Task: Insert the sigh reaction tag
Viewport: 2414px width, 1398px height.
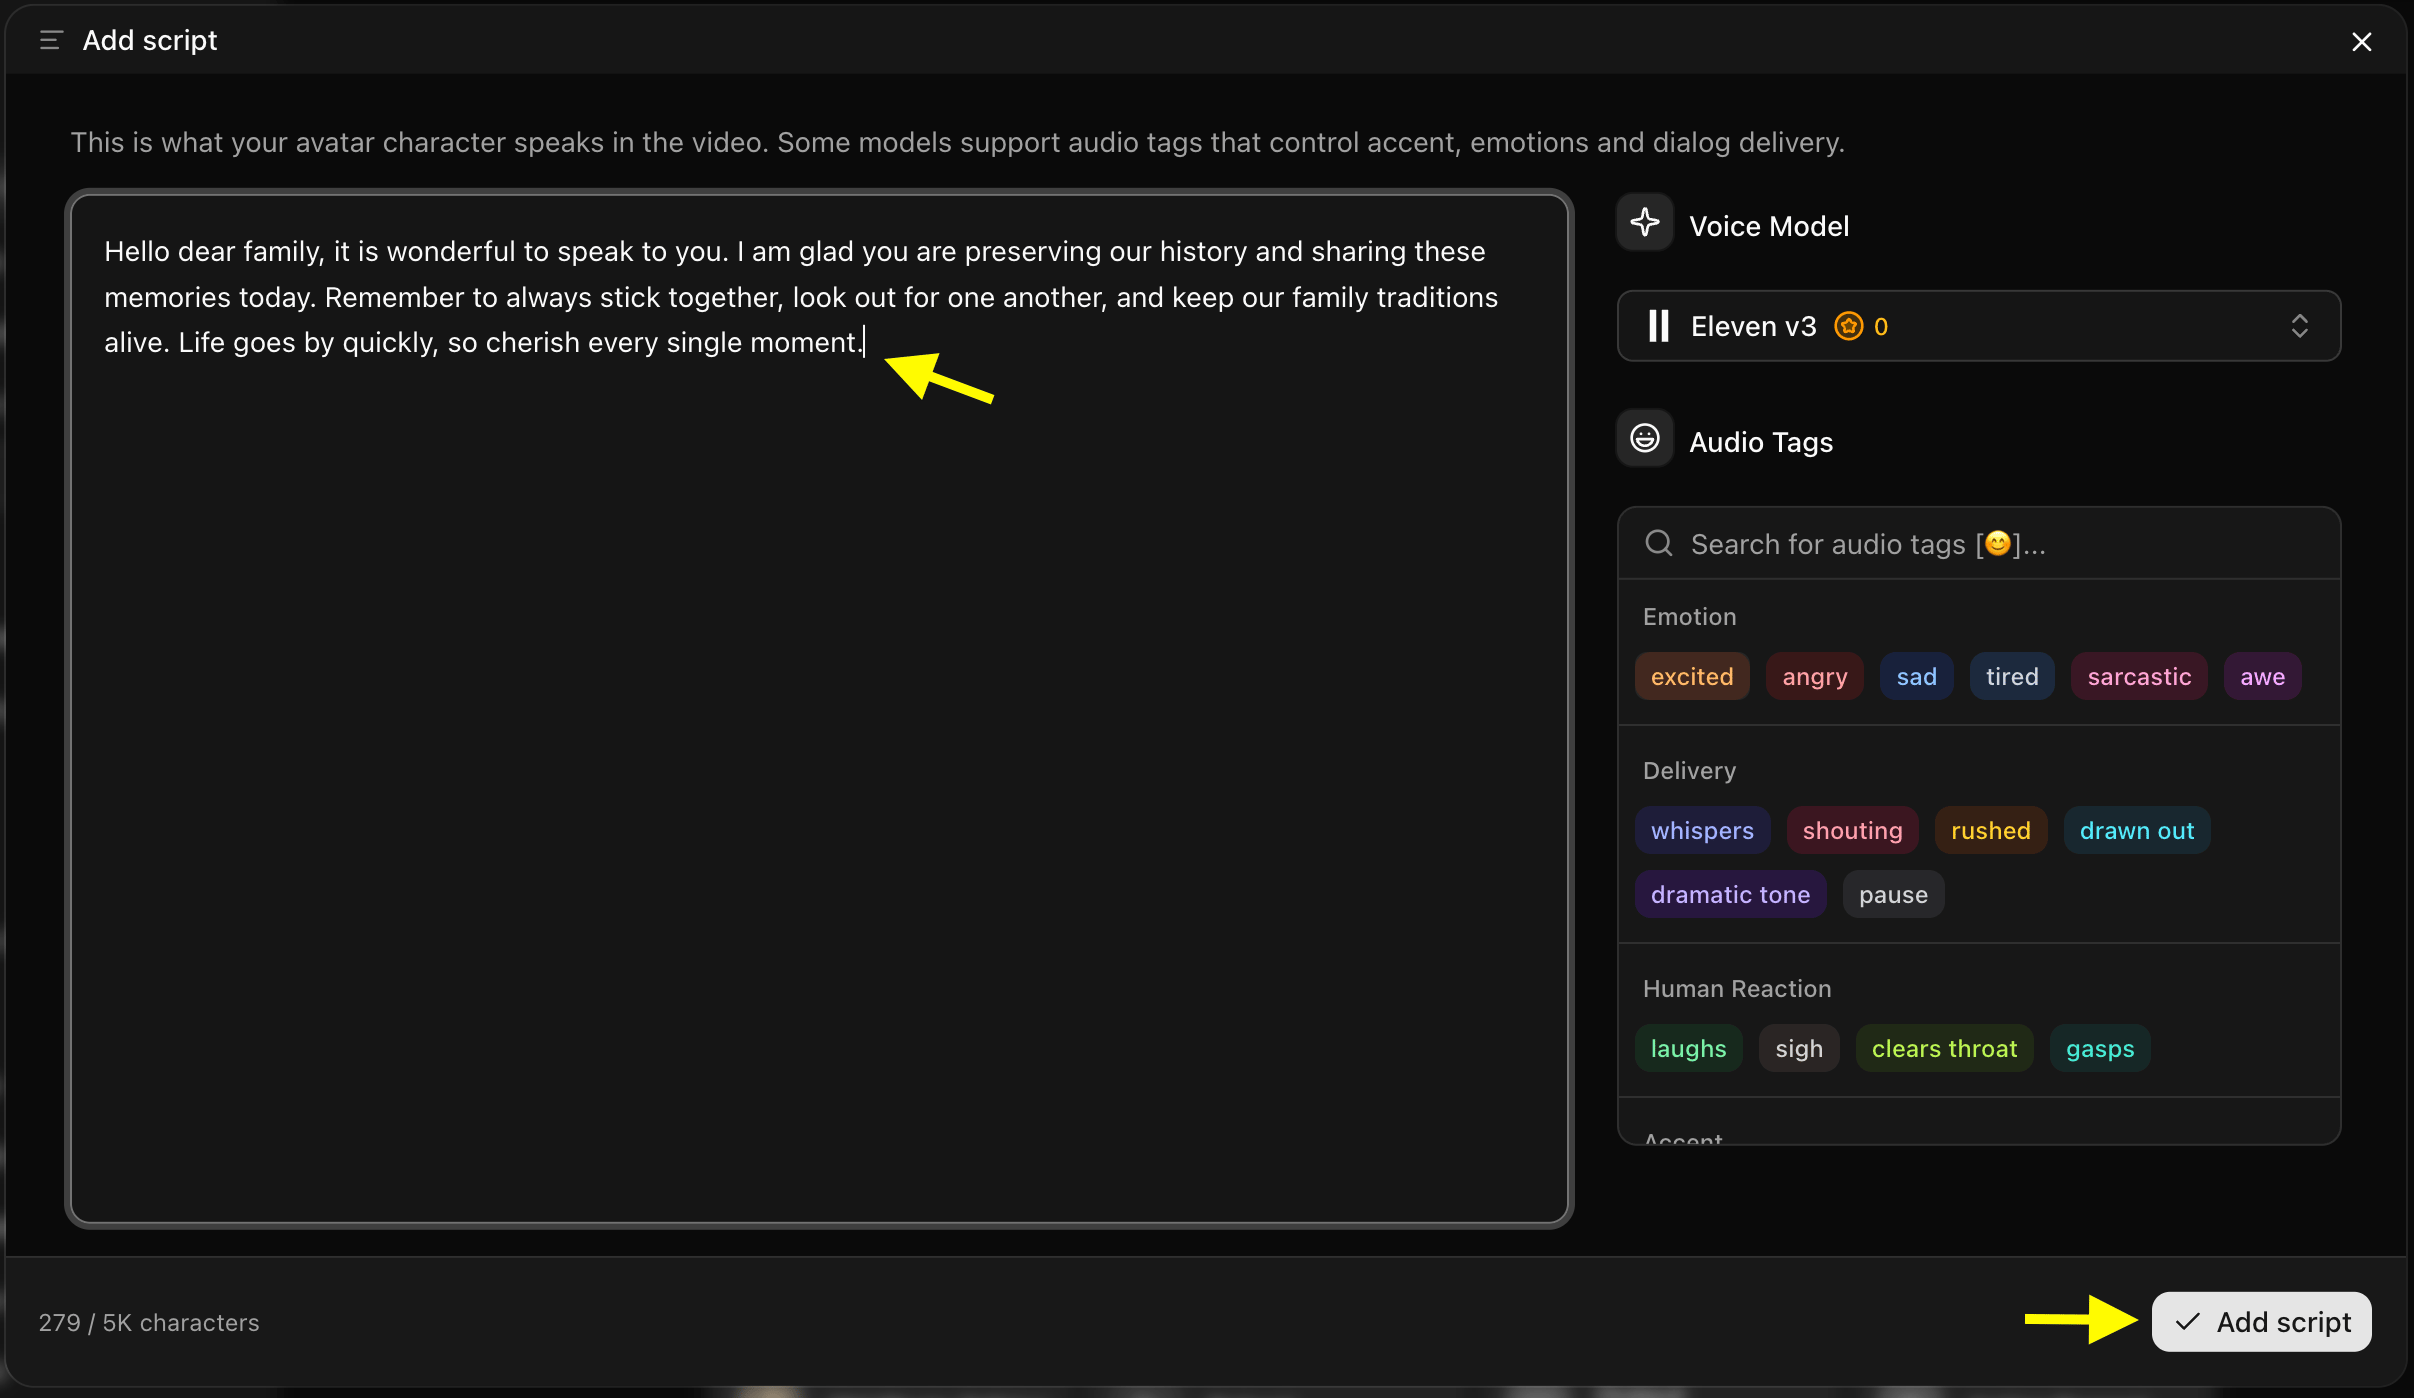Action: 1799,1048
